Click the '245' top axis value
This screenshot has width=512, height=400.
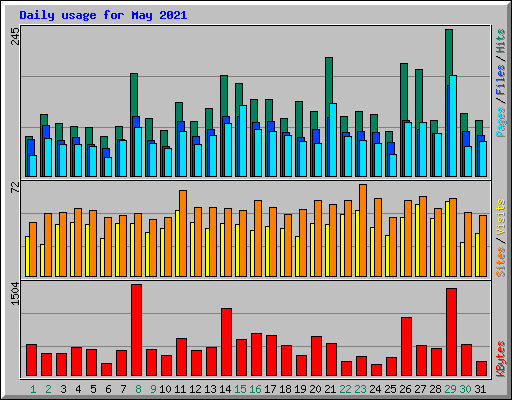pos(15,36)
